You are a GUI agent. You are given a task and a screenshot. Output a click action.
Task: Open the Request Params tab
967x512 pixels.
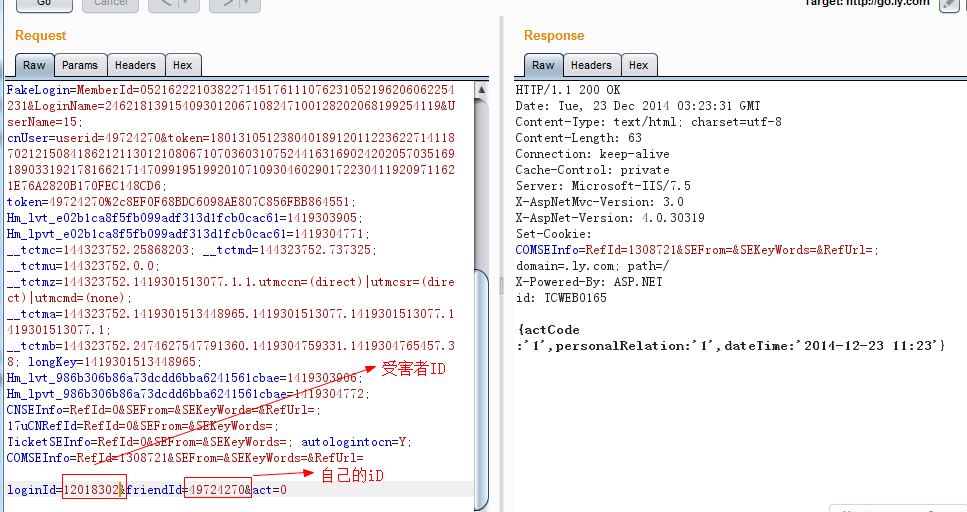tap(80, 65)
